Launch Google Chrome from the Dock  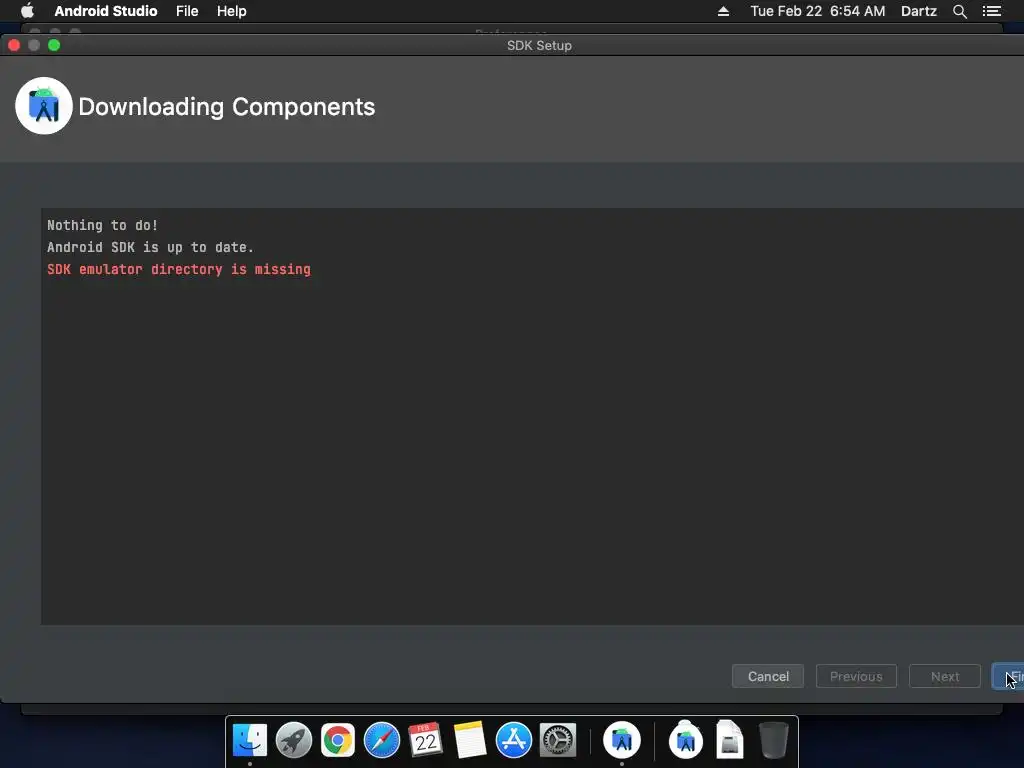(338, 741)
